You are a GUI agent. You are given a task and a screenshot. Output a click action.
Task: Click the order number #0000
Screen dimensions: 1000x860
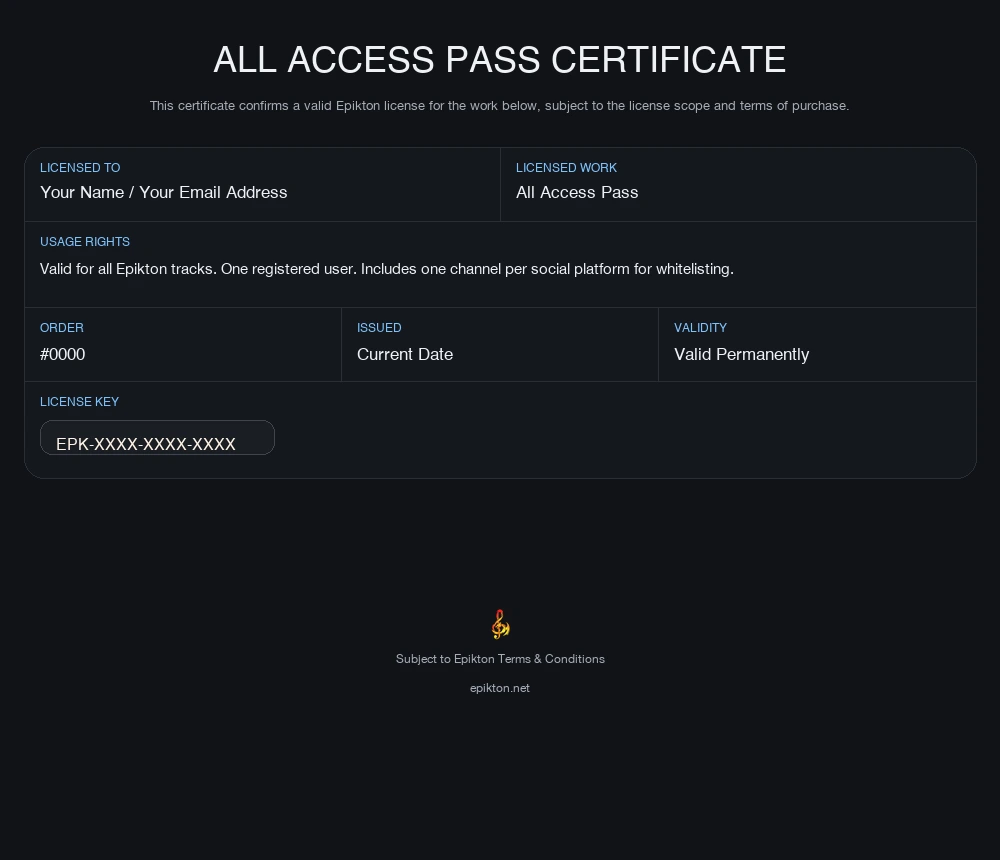[62, 354]
